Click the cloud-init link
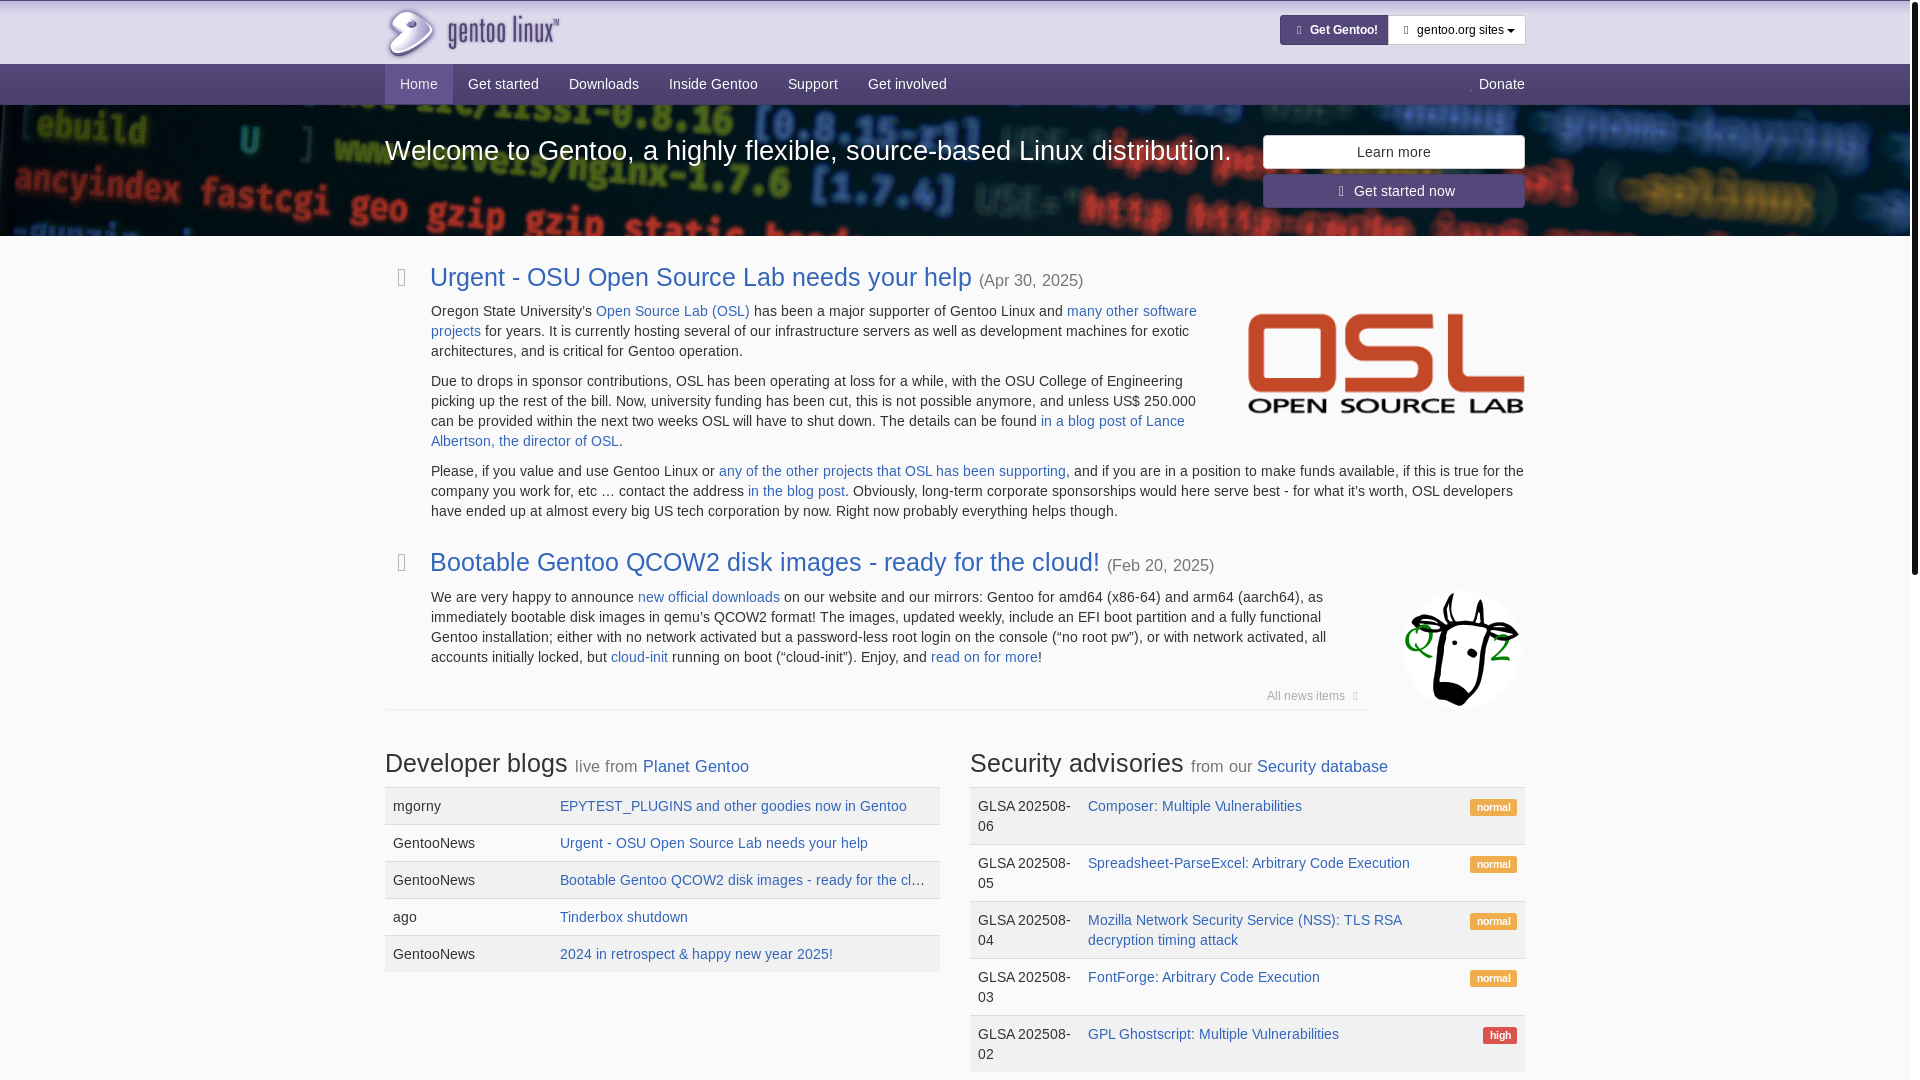The image size is (1920, 1080). click(x=639, y=657)
